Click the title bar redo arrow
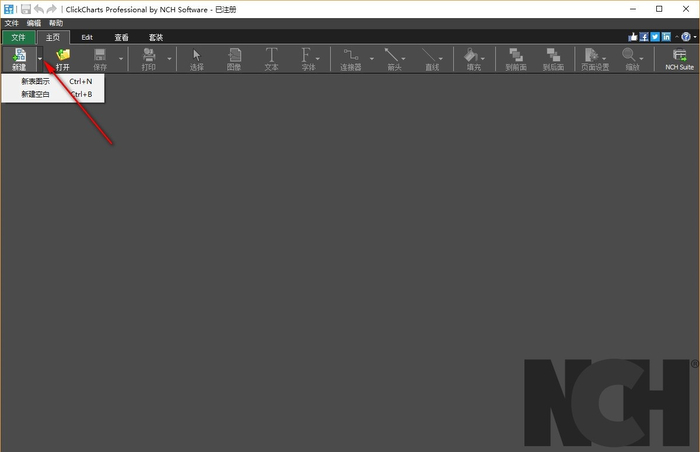Viewport: 700px width, 452px height. click(51, 9)
